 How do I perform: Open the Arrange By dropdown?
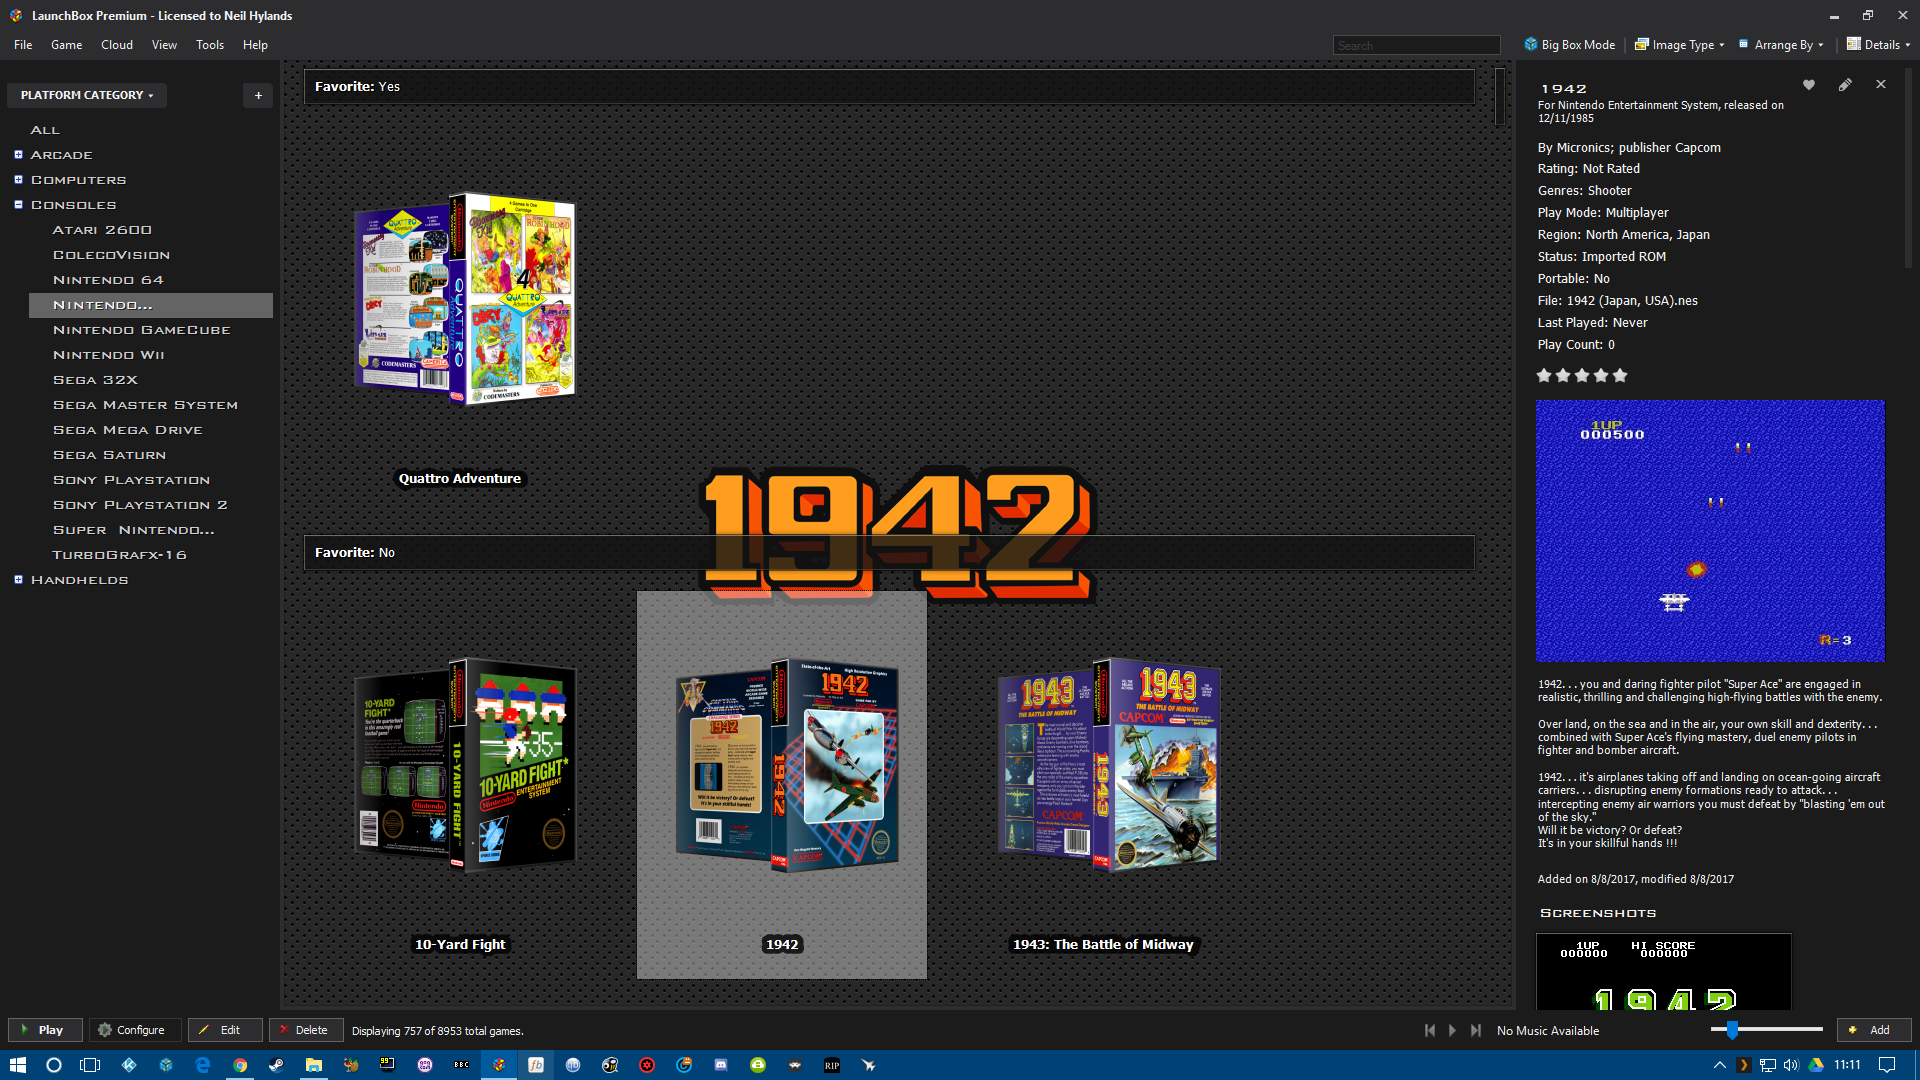1782,45
